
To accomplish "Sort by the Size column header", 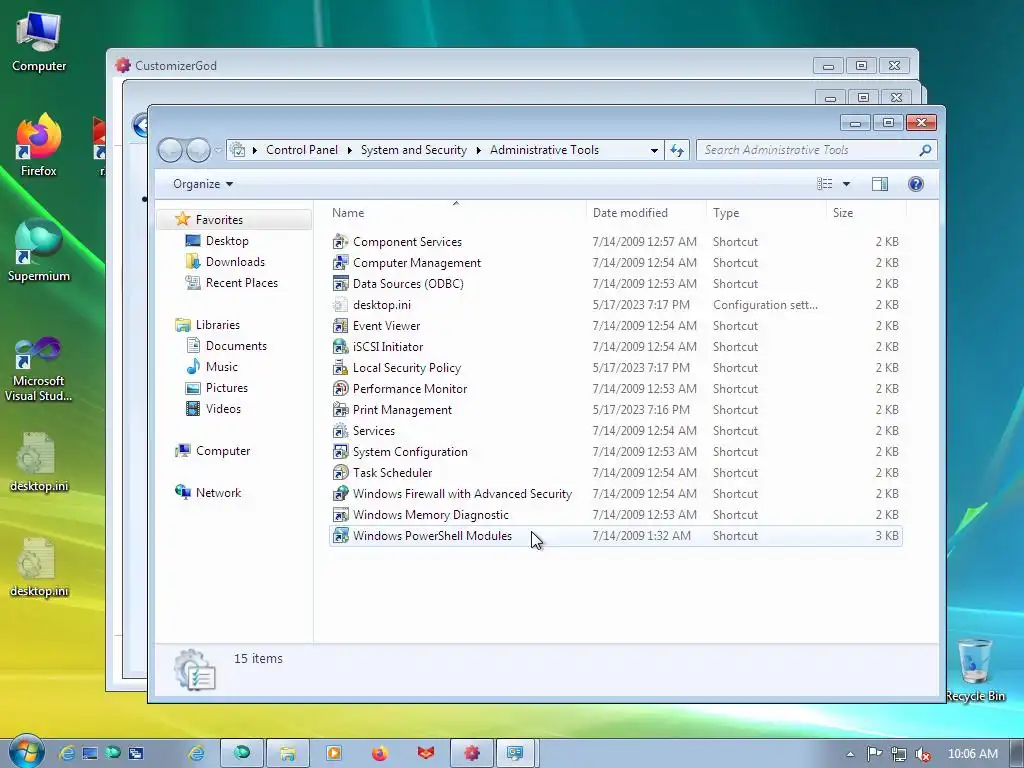I will [x=867, y=213].
